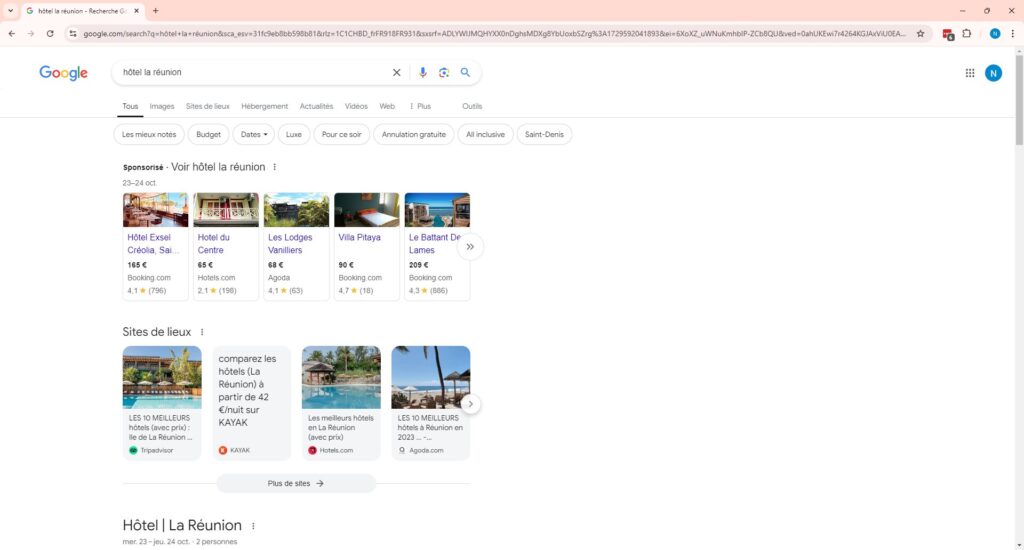1024x550 pixels.
Task: Open the red extension icon in toolbar
Action: pyautogui.click(x=948, y=34)
